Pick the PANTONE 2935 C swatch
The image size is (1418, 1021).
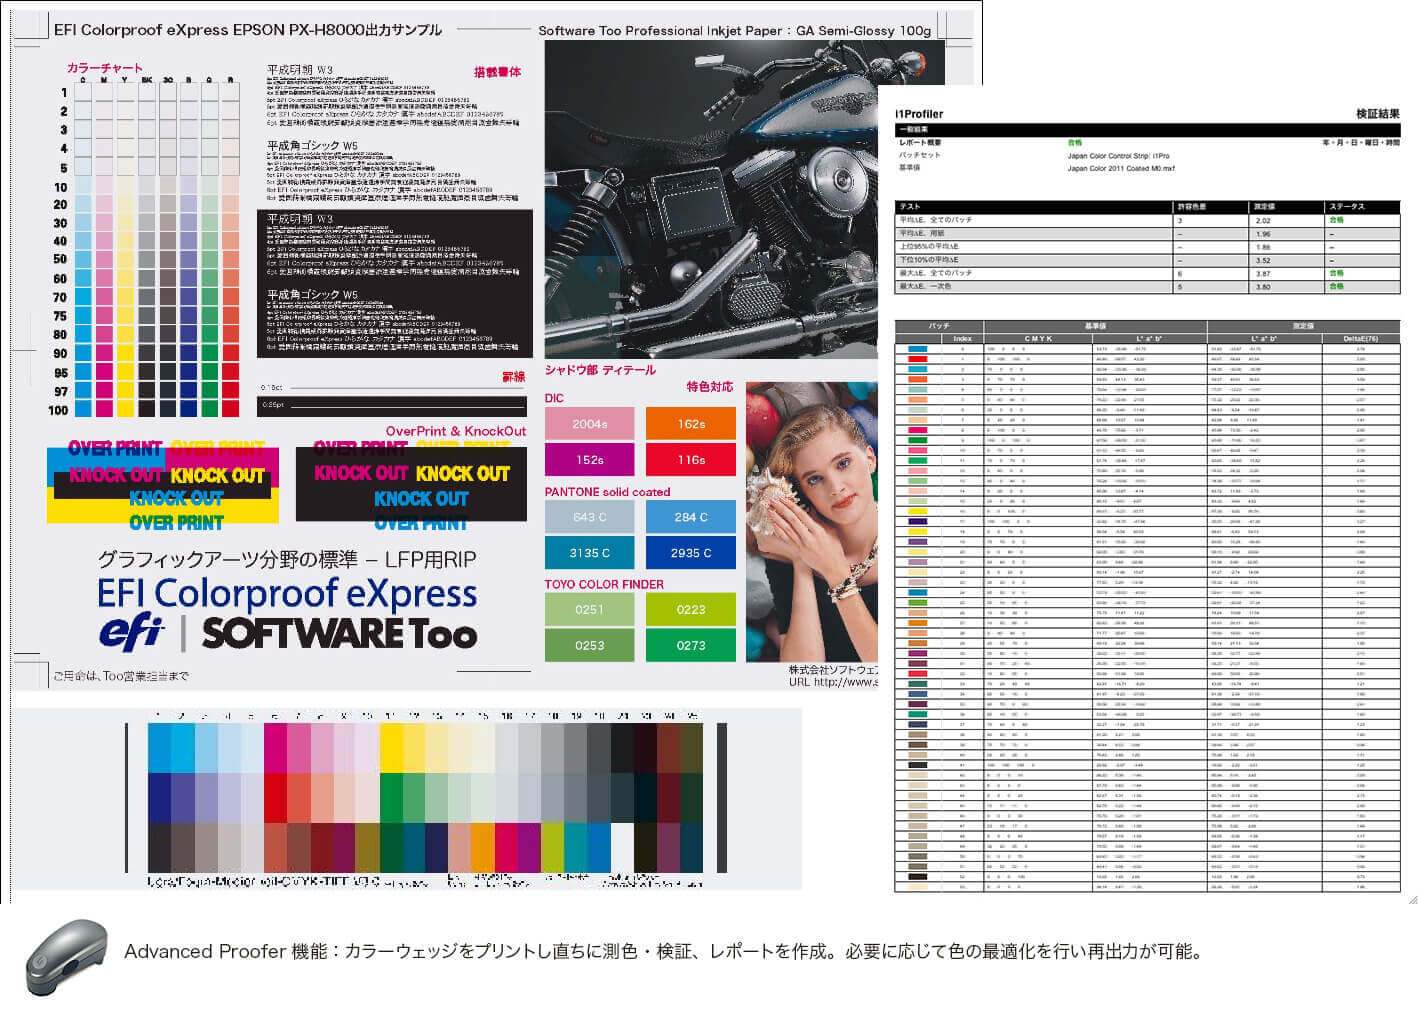pos(691,553)
